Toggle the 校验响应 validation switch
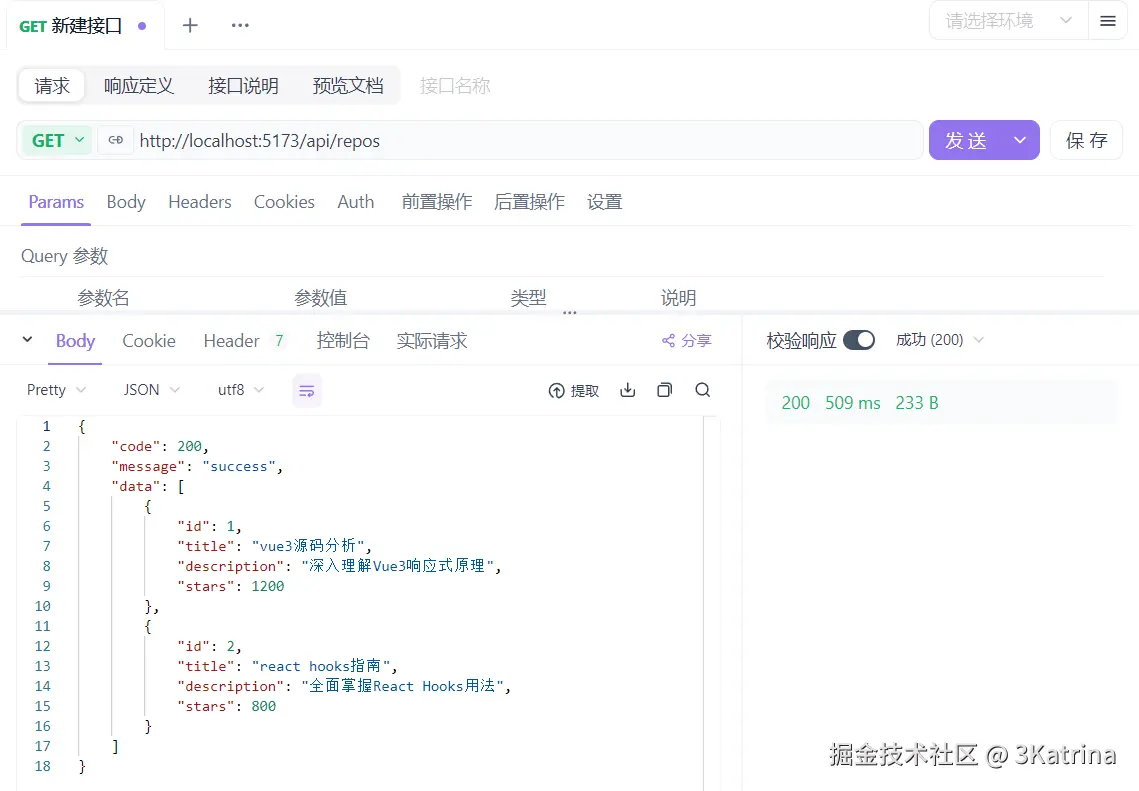The width and height of the screenshot is (1139, 791). (859, 340)
